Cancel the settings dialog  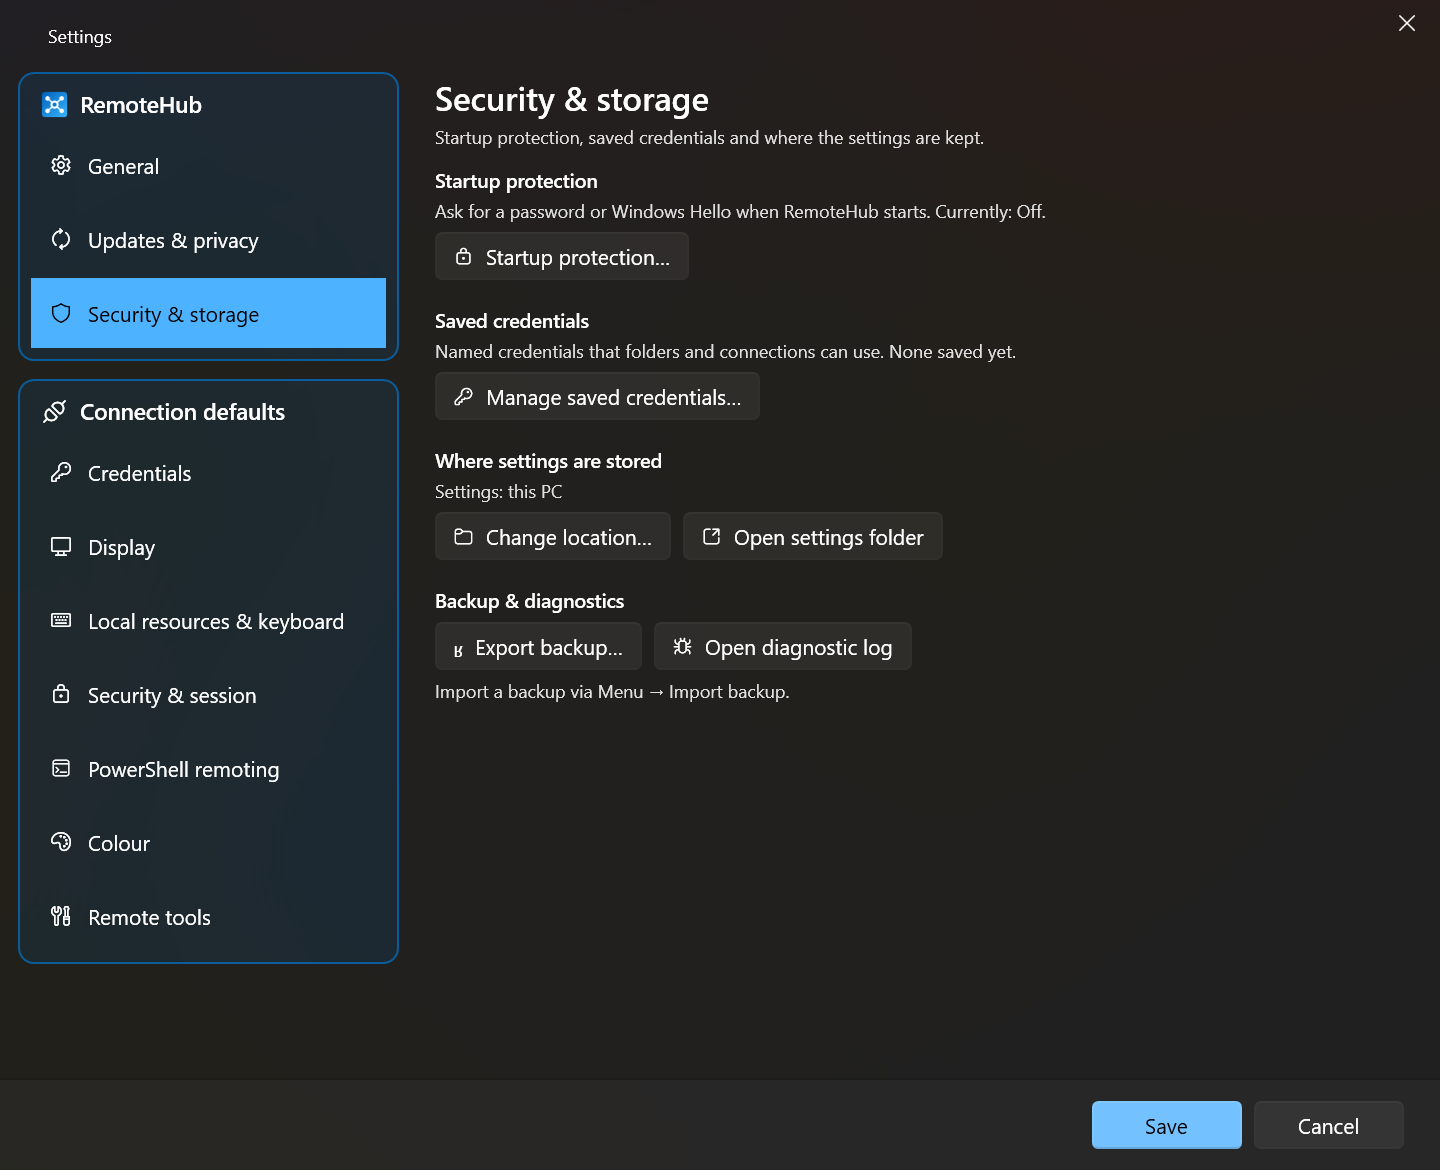[x=1329, y=1126]
